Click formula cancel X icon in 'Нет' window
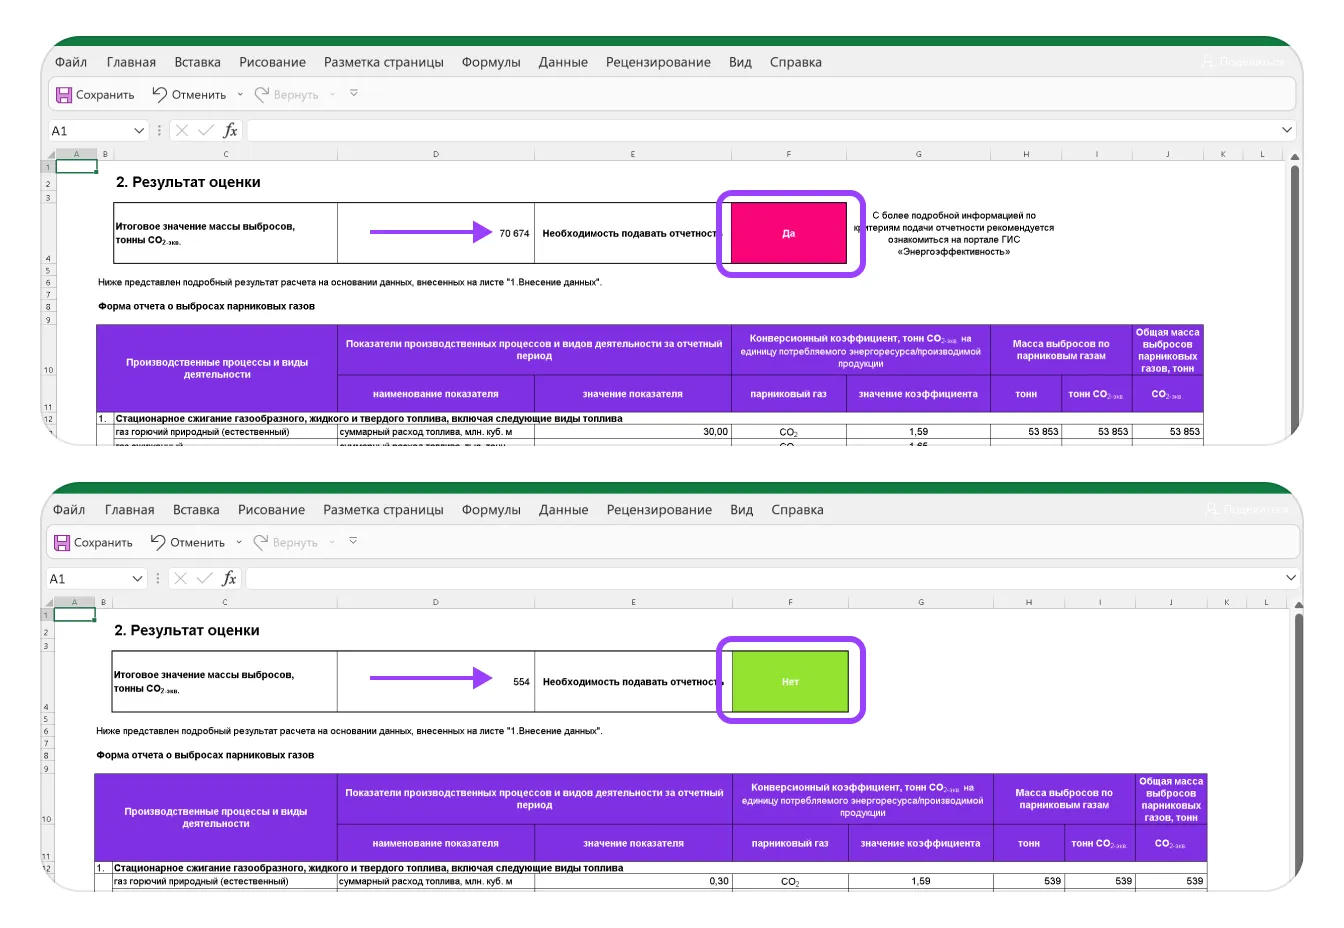This screenshot has width=1344, height=928. [x=180, y=578]
